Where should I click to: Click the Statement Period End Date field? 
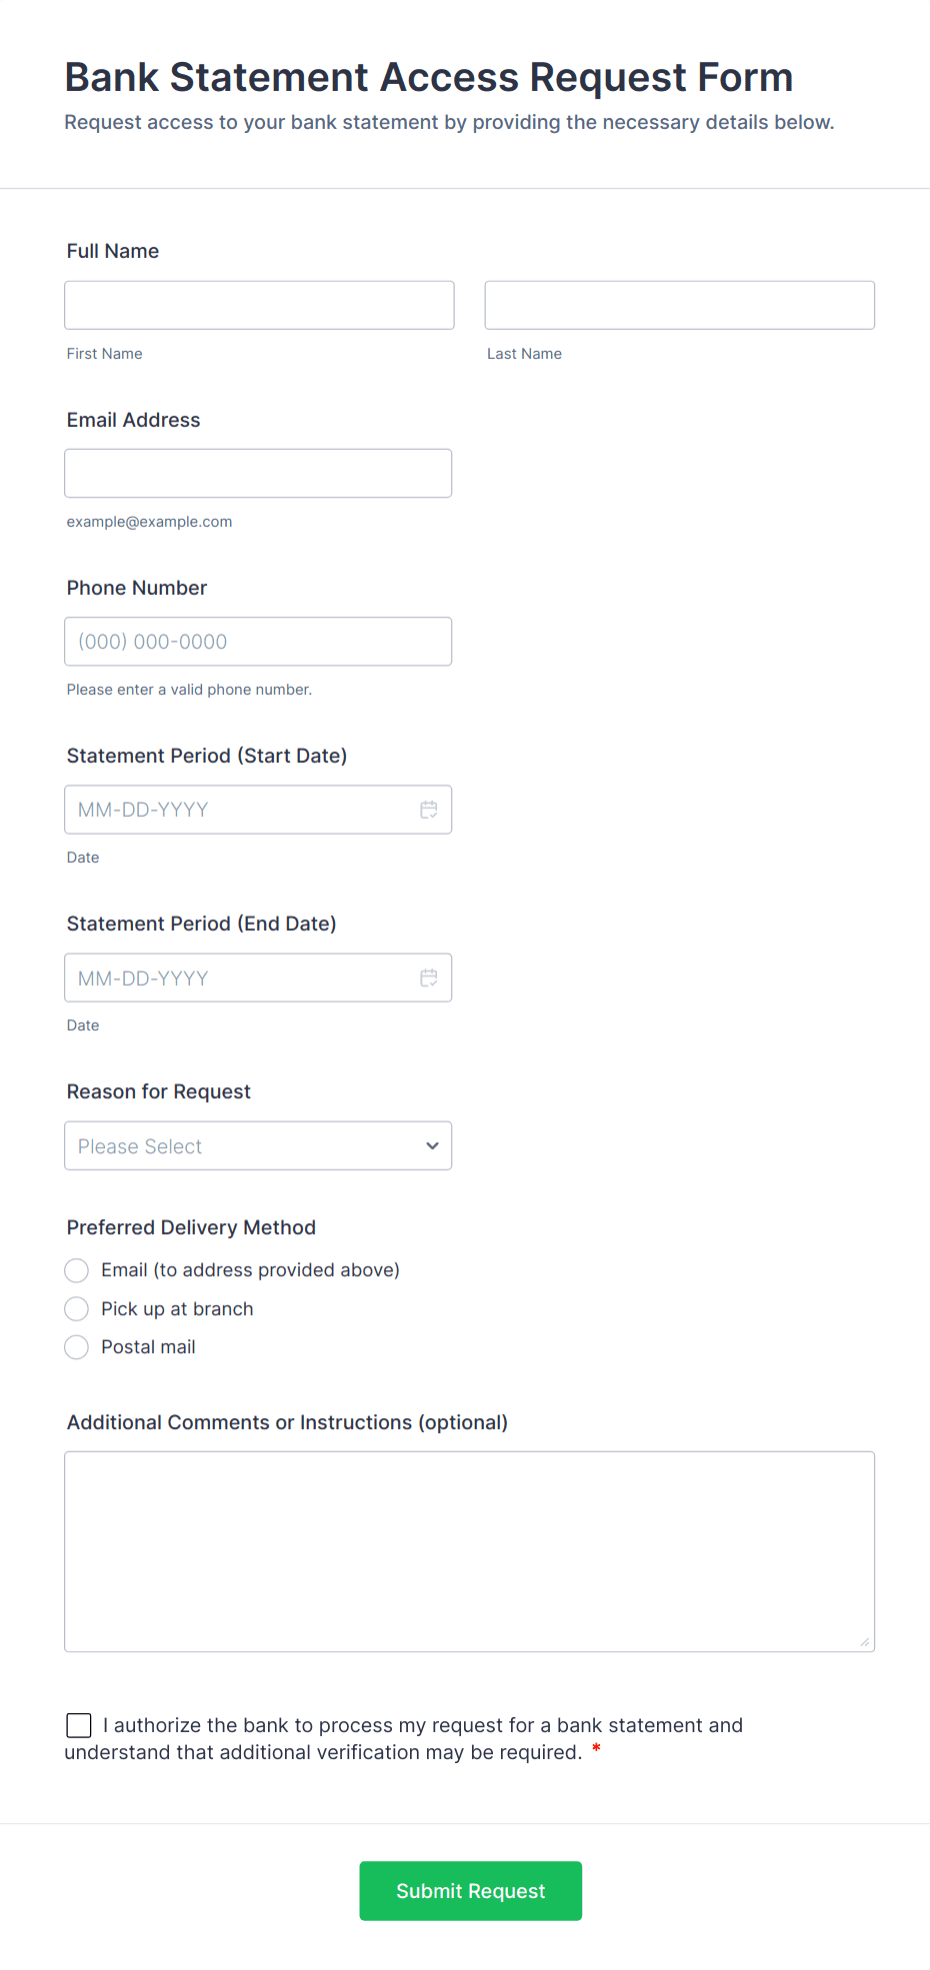click(x=240, y=977)
